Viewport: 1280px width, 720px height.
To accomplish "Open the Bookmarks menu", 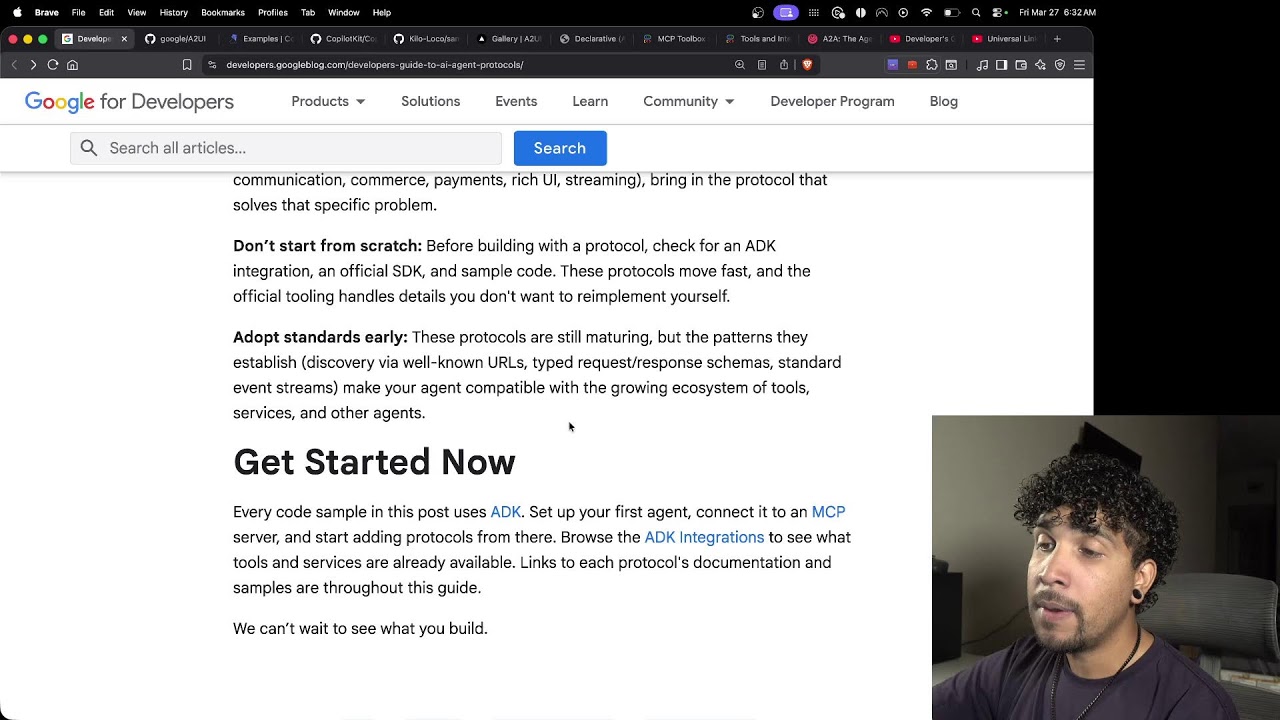I will click(223, 12).
